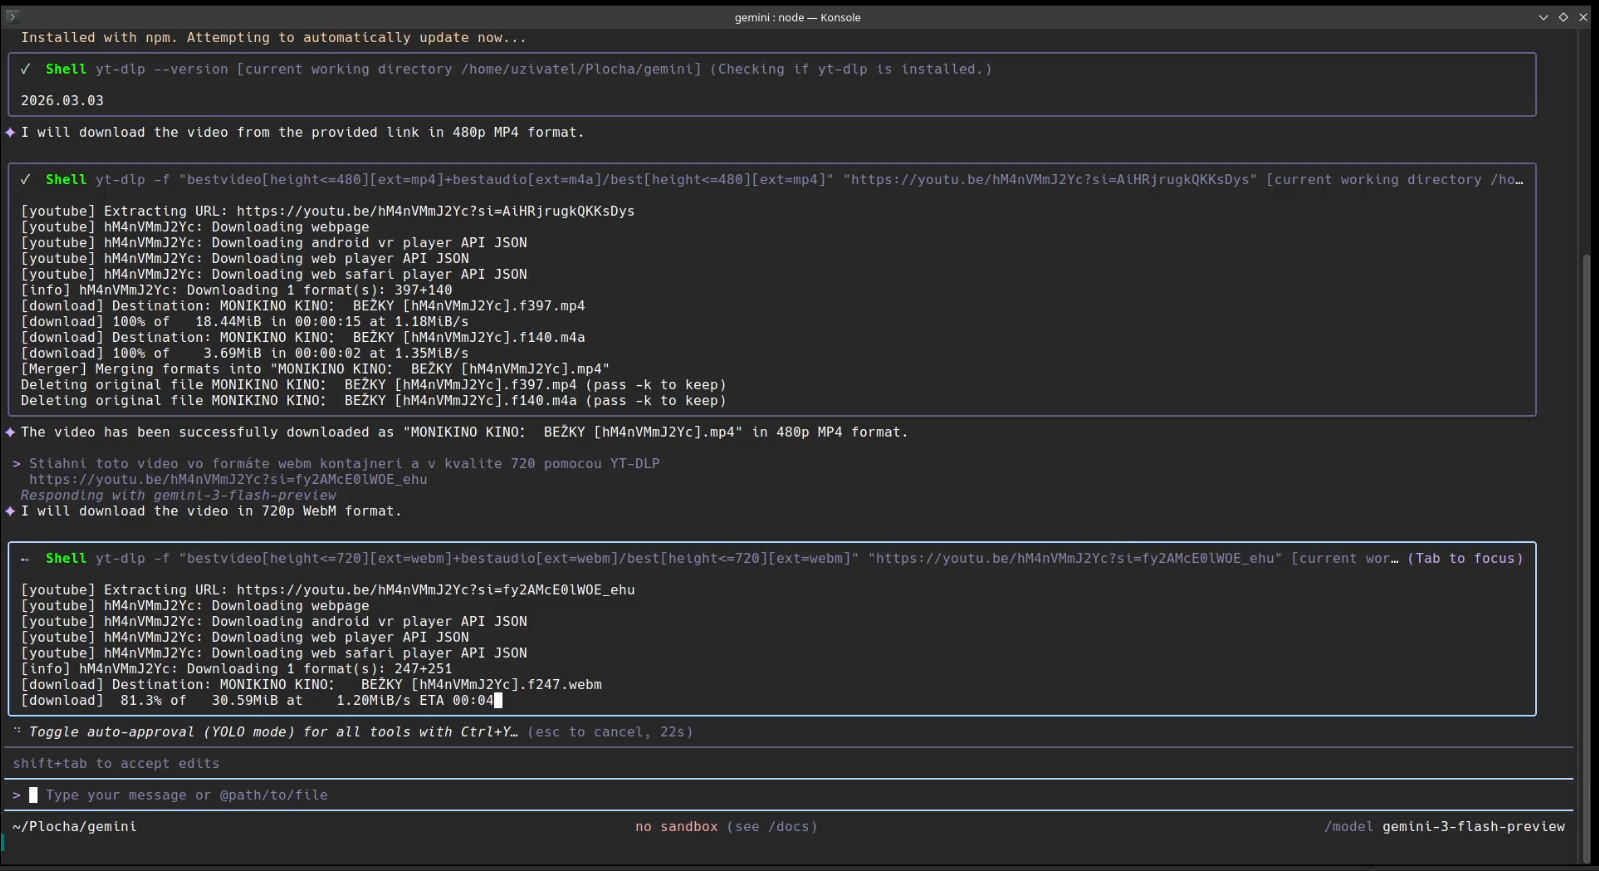This screenshot has width=1599, height=871.
Task: Click the diamond marker before the 720p WebM message
Action: [x=10, y=511]
